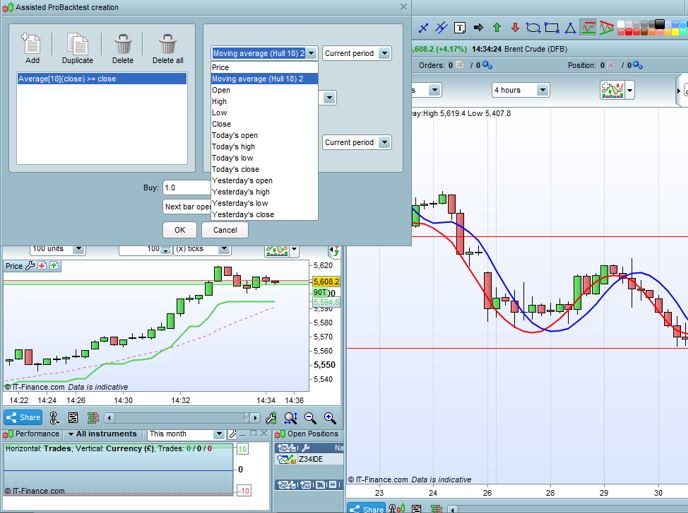Click wrench icon in Performance panel header
Screen dimensions: 688x513
coord(232,434)
